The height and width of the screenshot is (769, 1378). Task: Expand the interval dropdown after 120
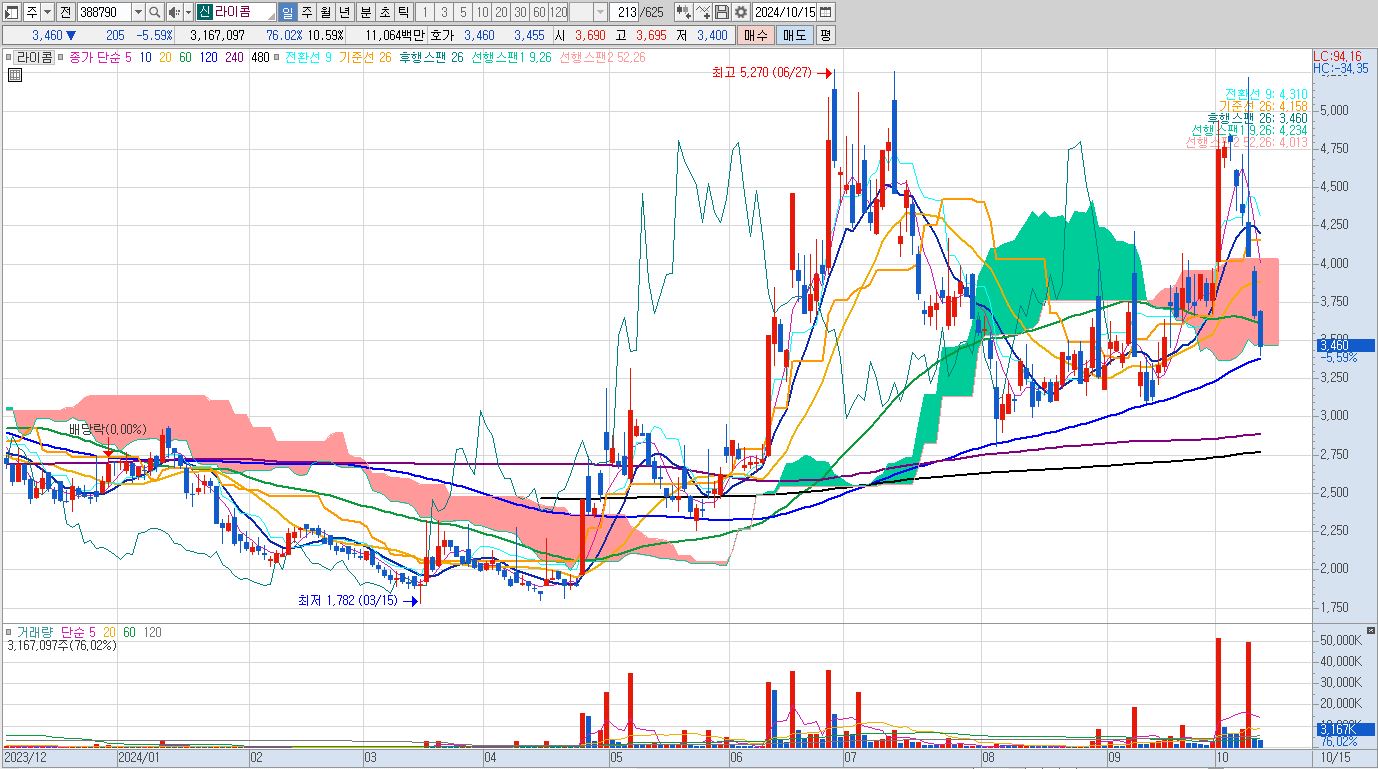click(x=600, y=12)
